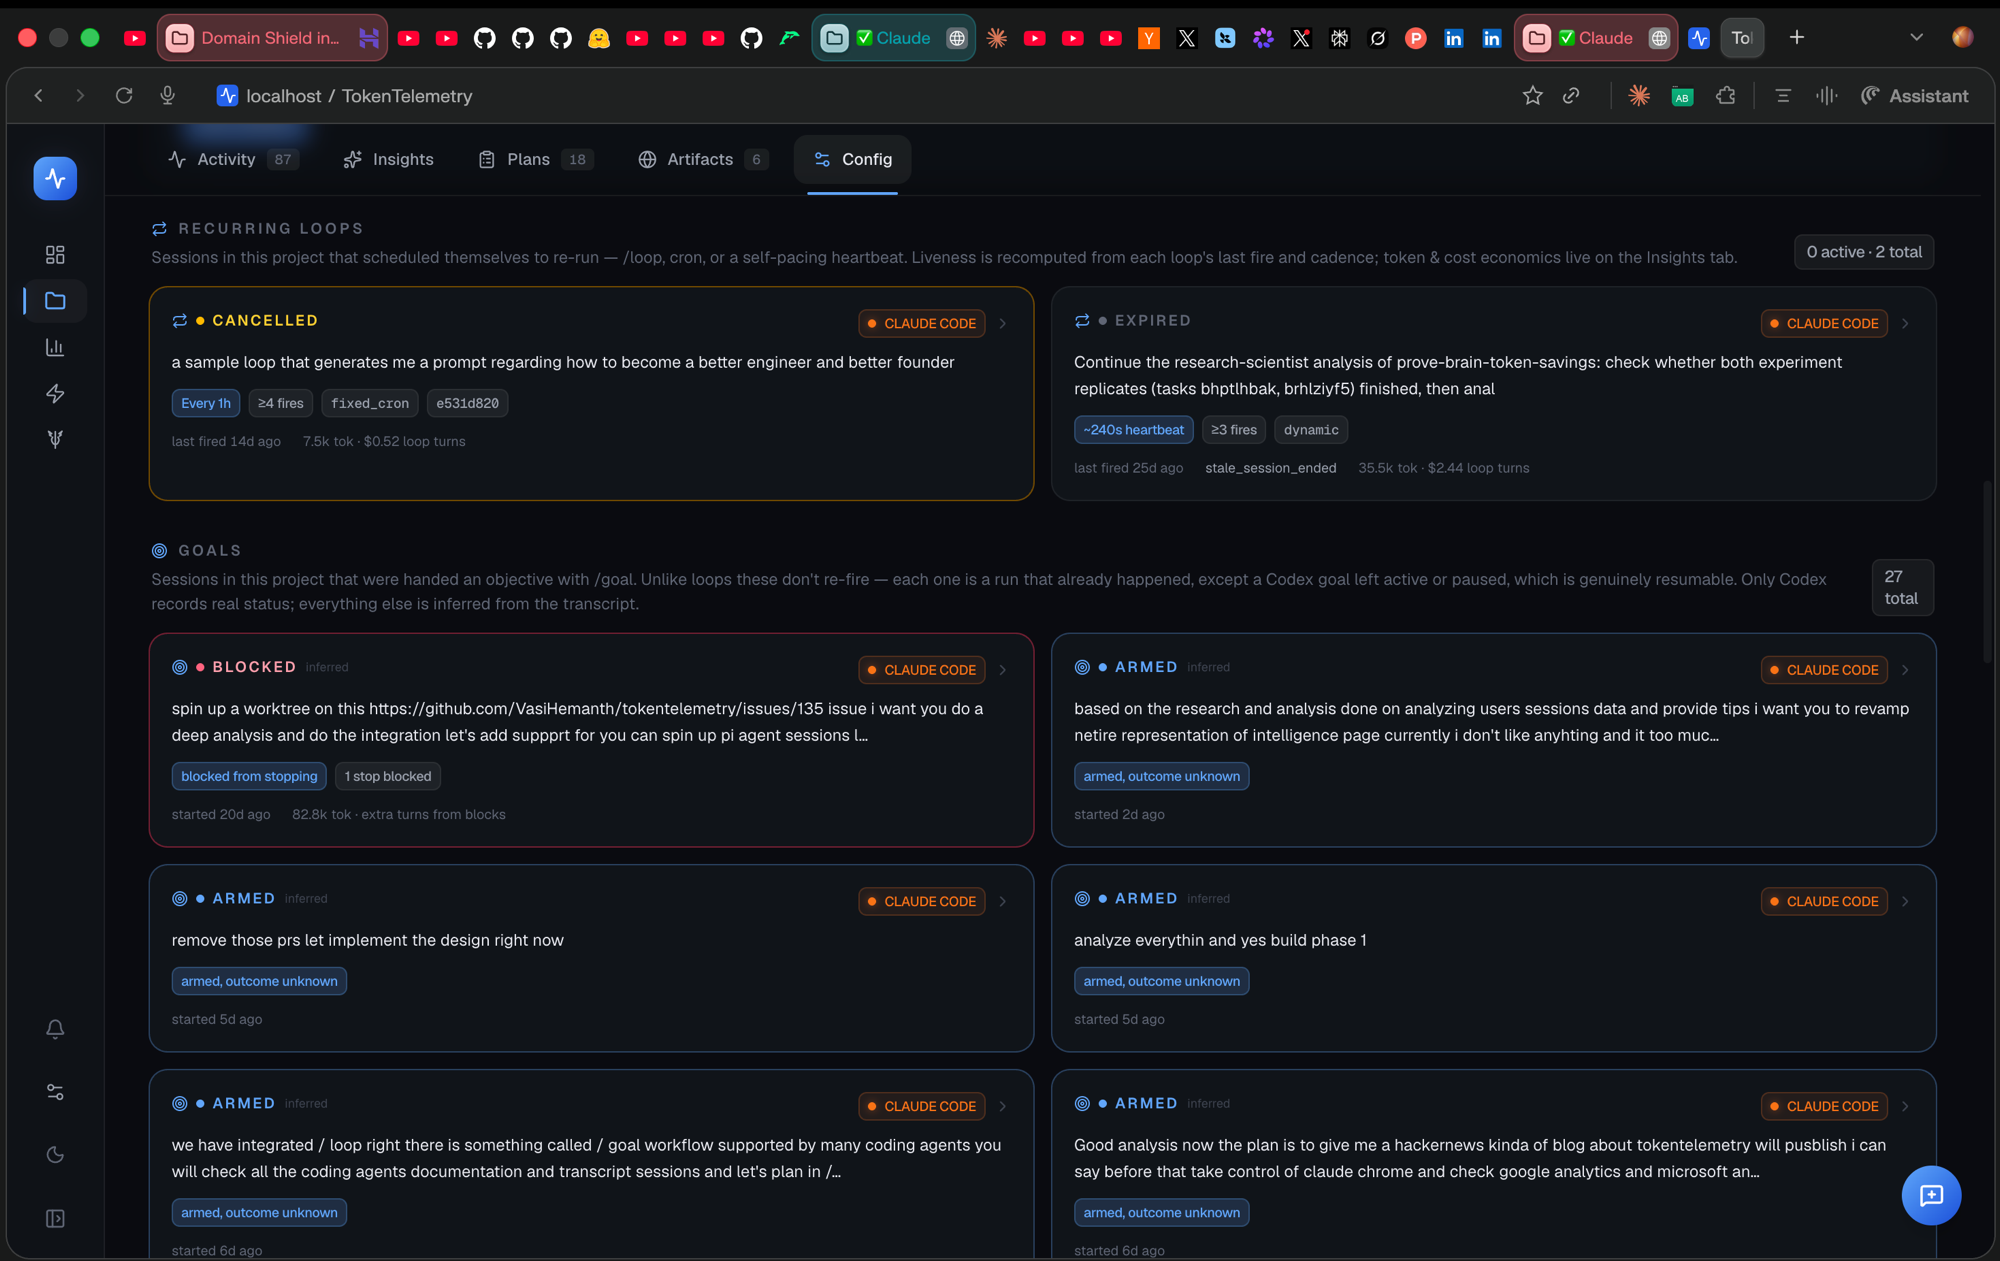Image resolution: width=2000 pixels, height=1261 pixels.
Task: Click the 0 active · 2 total counter
Action: pyautogui.click(x=1864, y=252)
